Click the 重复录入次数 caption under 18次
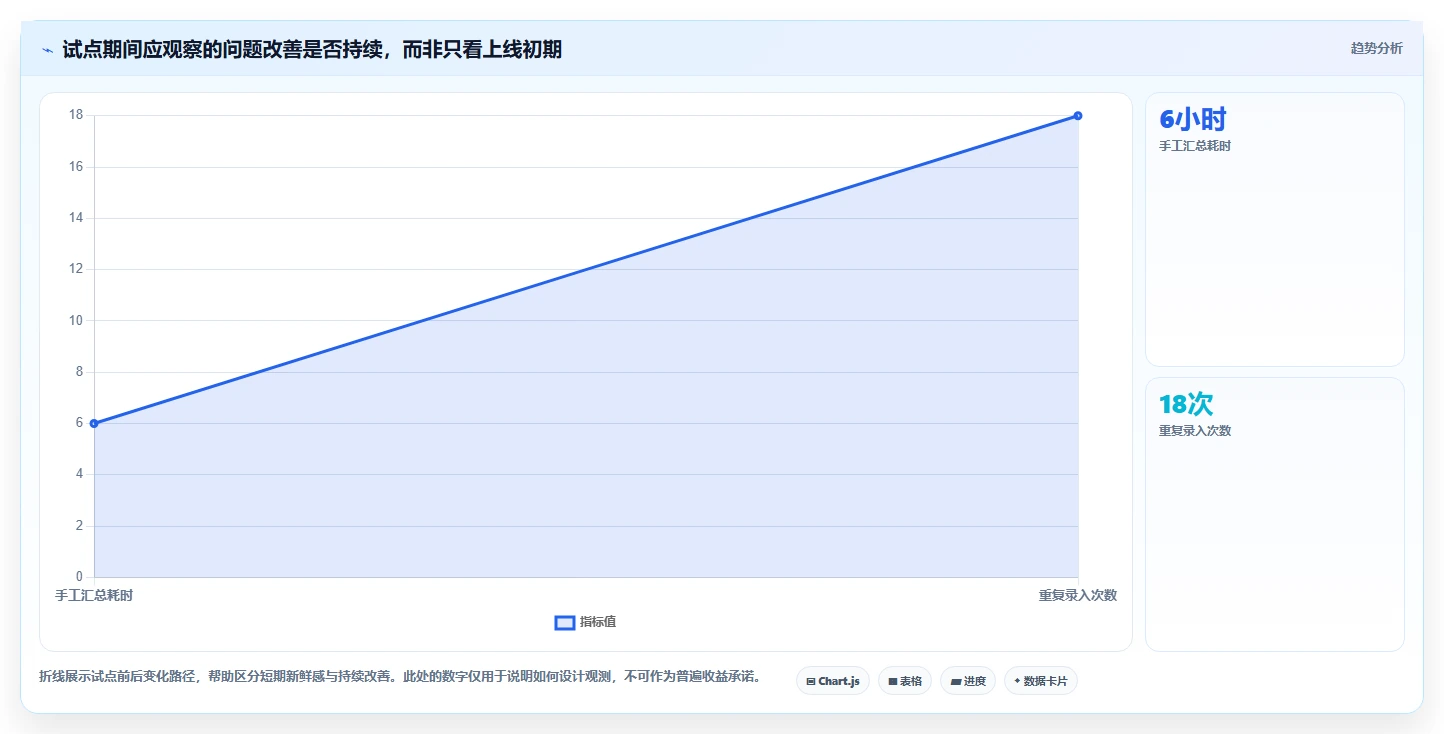This screenshot has width=1444, height=734. (x=1195, y=431)
